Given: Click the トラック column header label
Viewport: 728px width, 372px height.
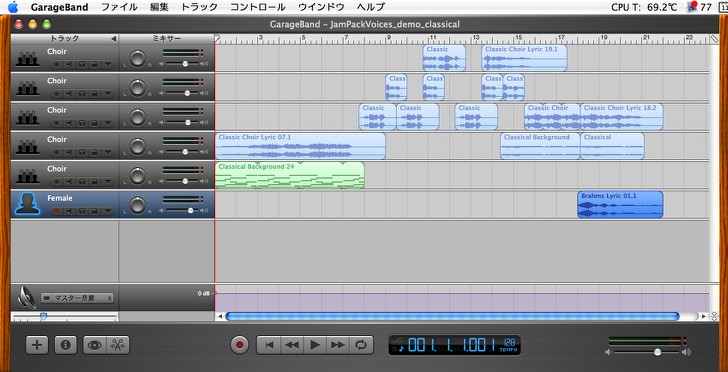Looking at the screenshot, I should 65,39.
